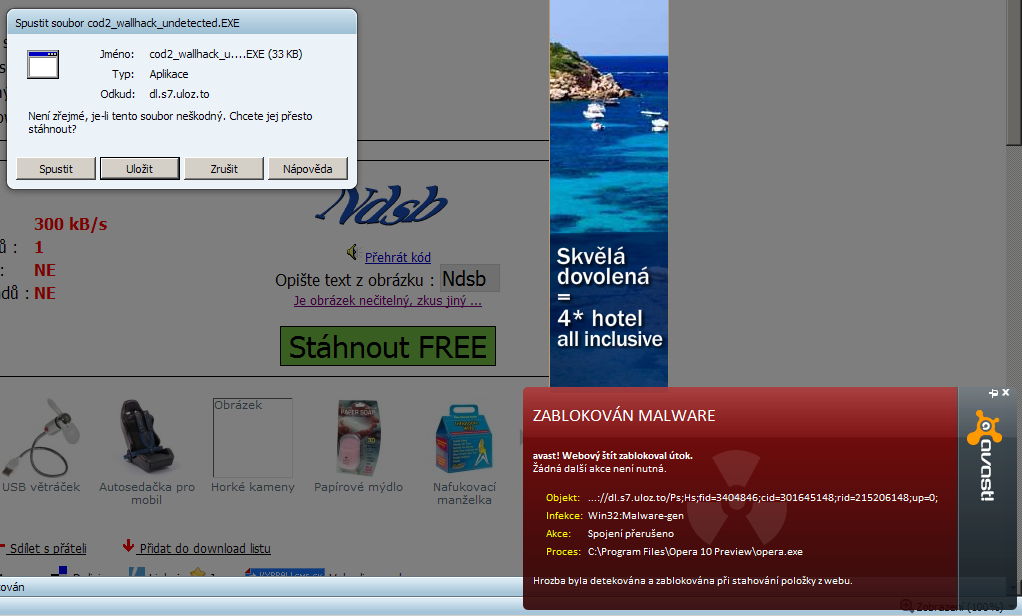Focus the captcha text field with Ndsb
The height and width of the screenshot is (616, 1022).
click(470, 278)
